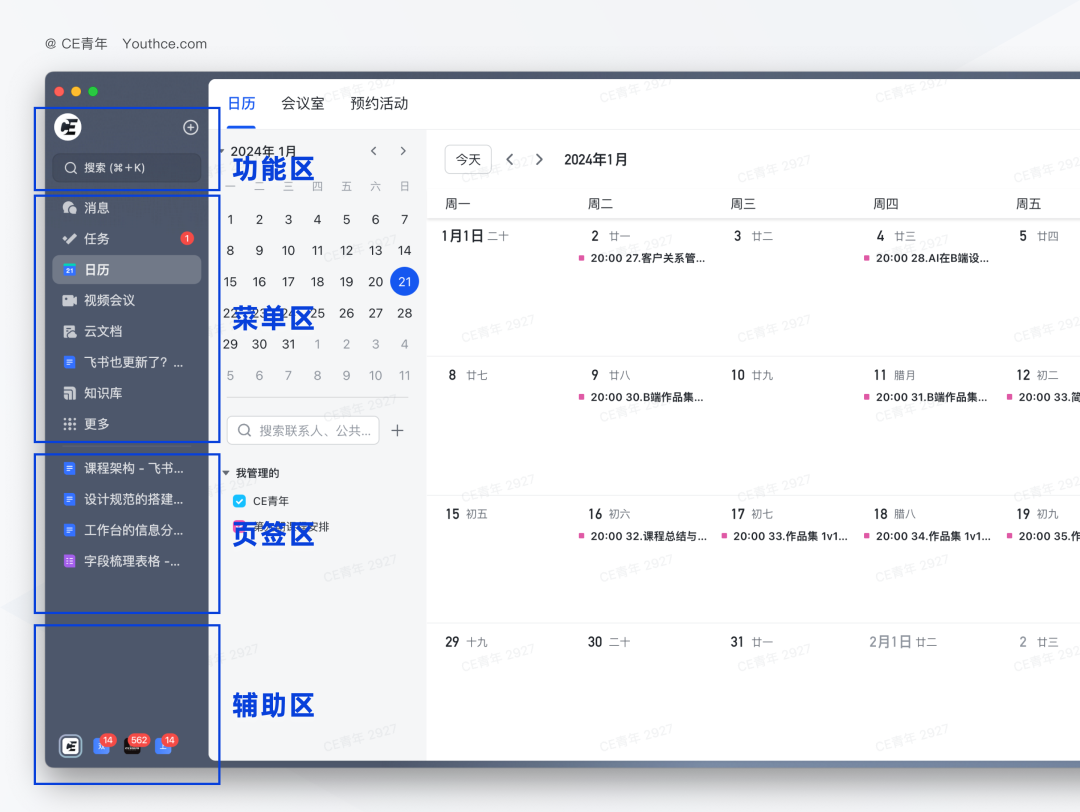1080x812 pixels.
Task: Click the plus circle icon in sidebar header
Action: point(191,127)
